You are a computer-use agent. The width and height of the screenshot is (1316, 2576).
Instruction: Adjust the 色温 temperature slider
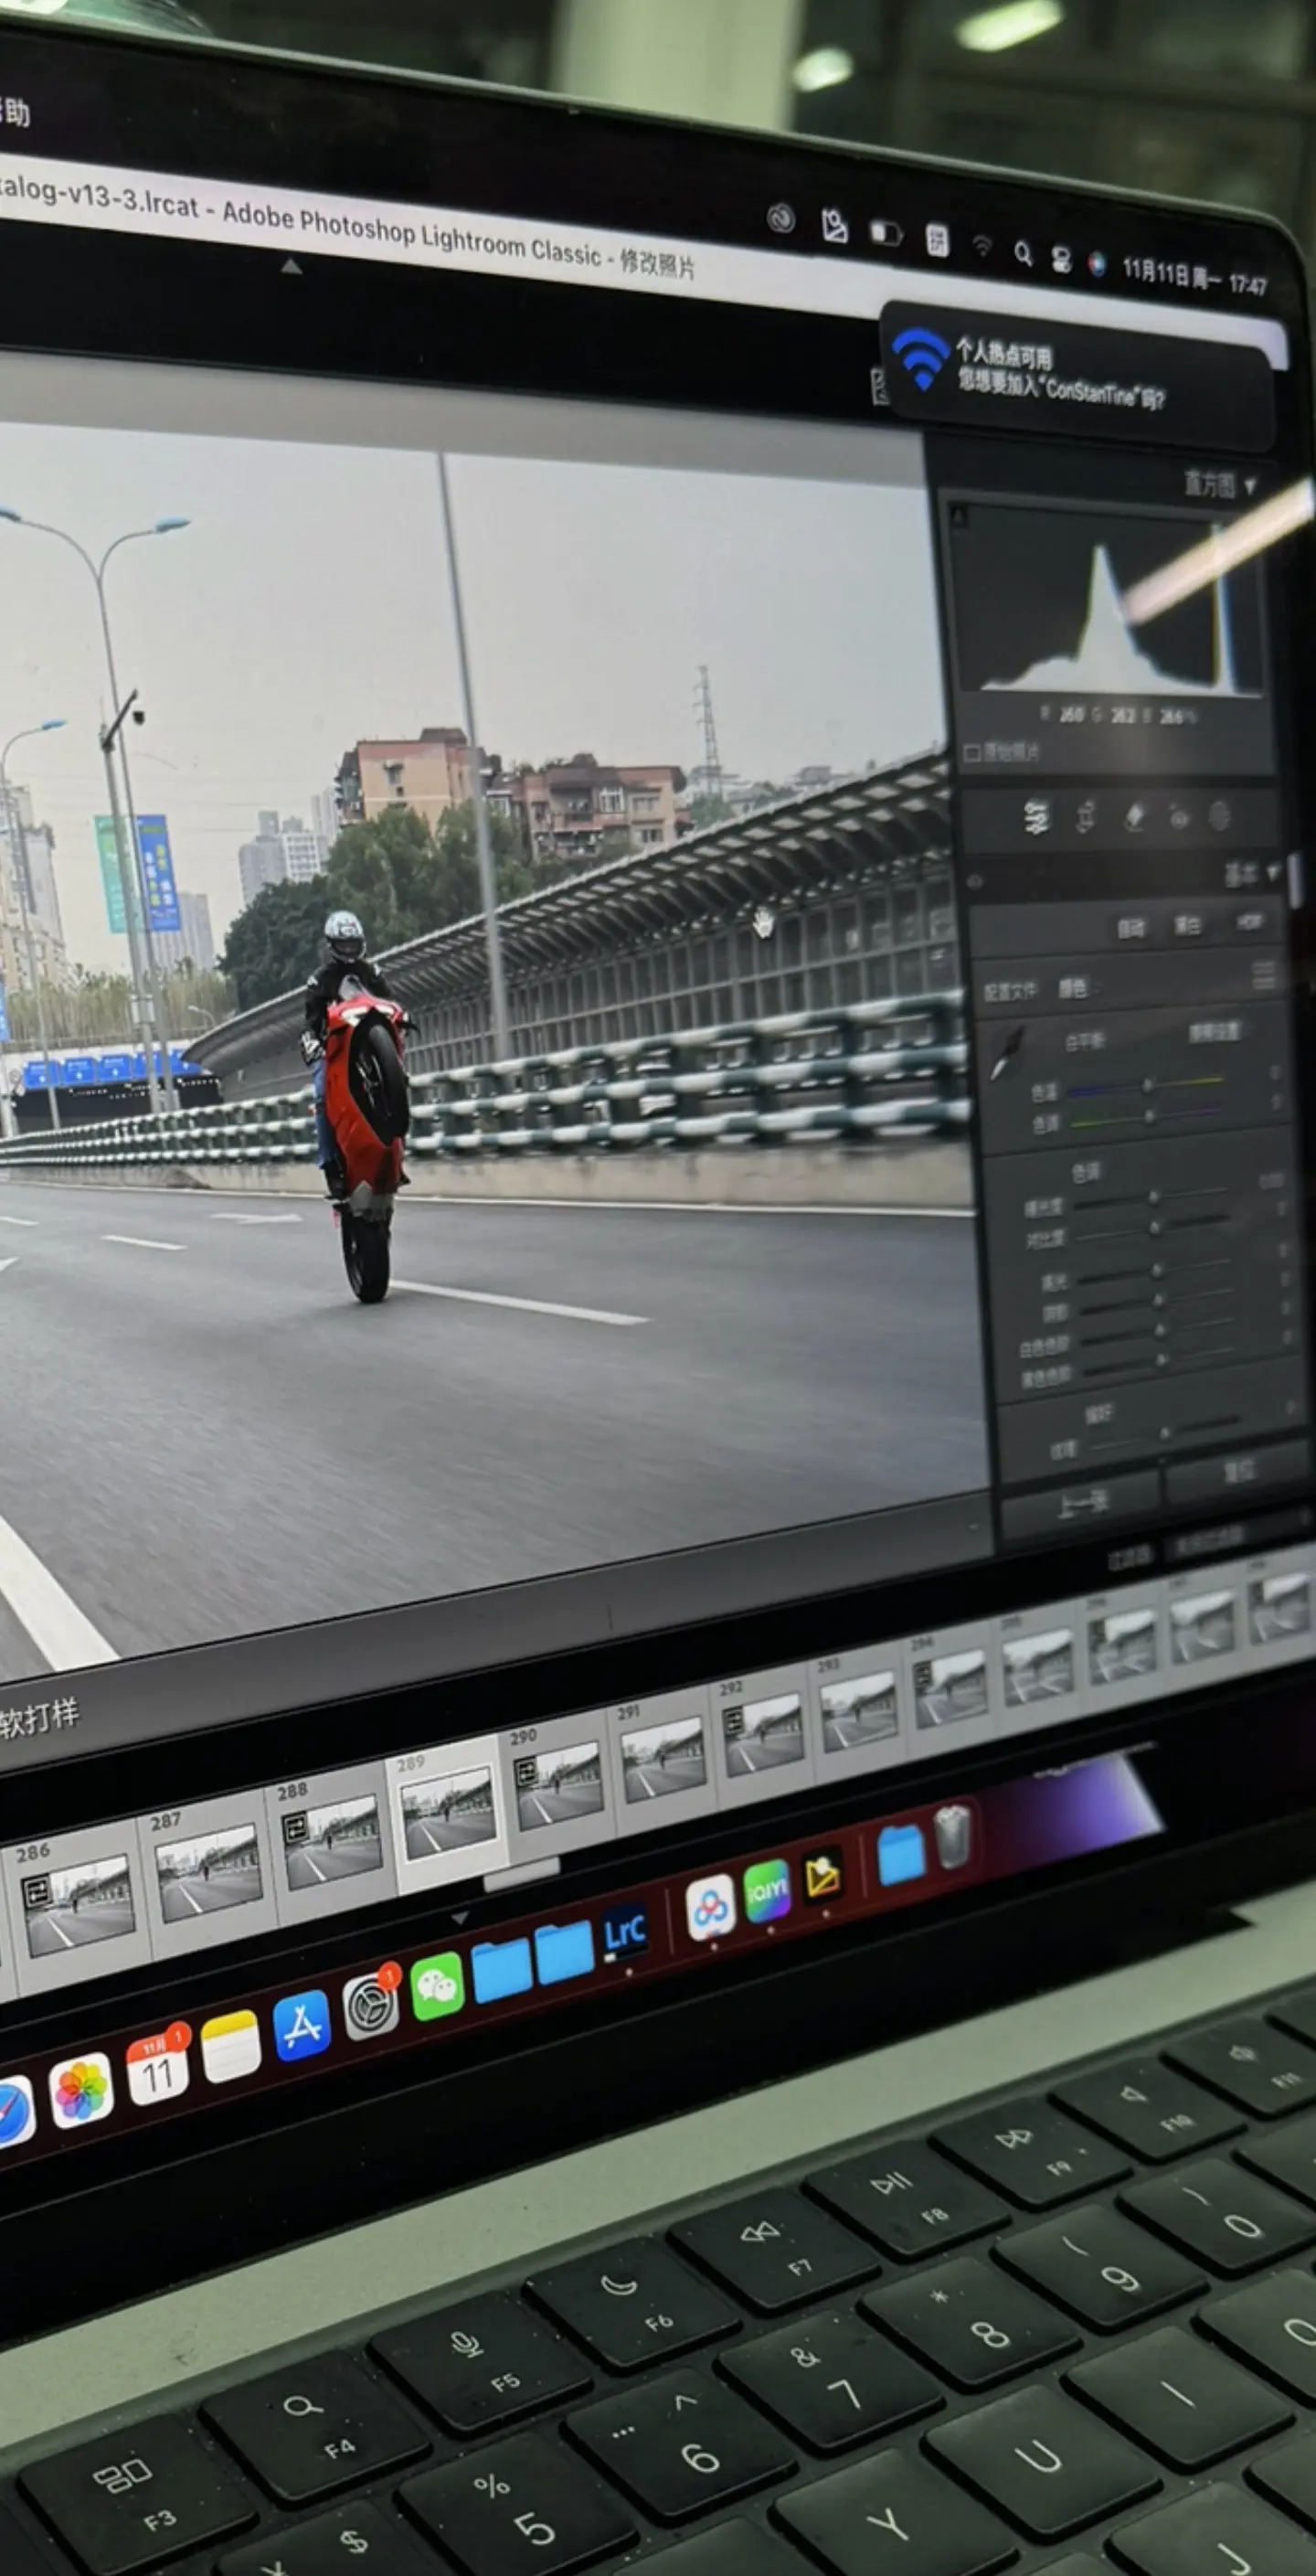(1147, 1085)
